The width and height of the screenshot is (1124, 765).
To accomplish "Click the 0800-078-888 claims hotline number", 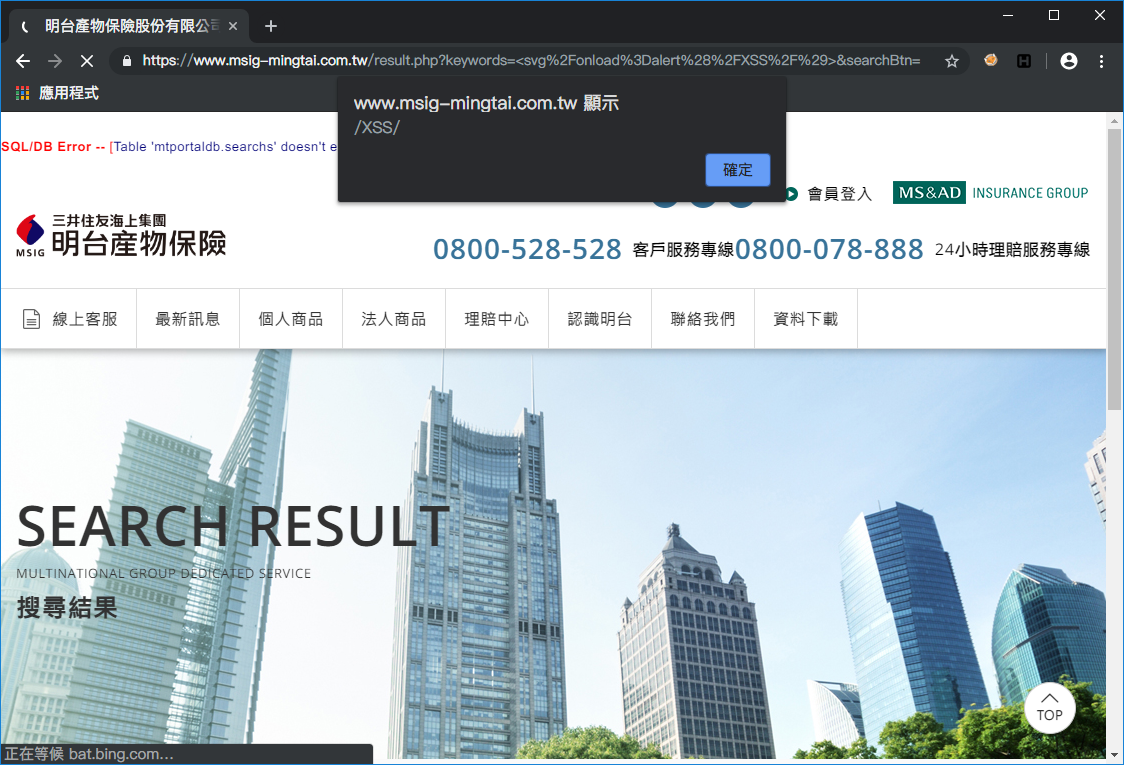I will 829,250.
